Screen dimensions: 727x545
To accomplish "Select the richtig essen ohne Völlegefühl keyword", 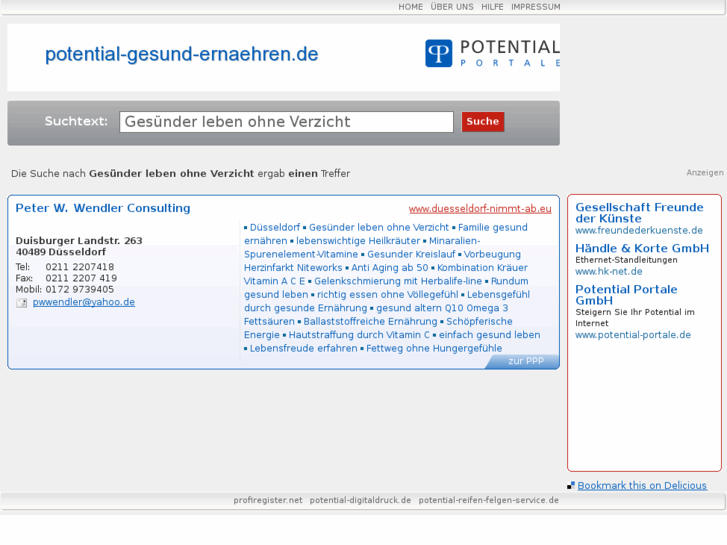I will click(388, 295).
